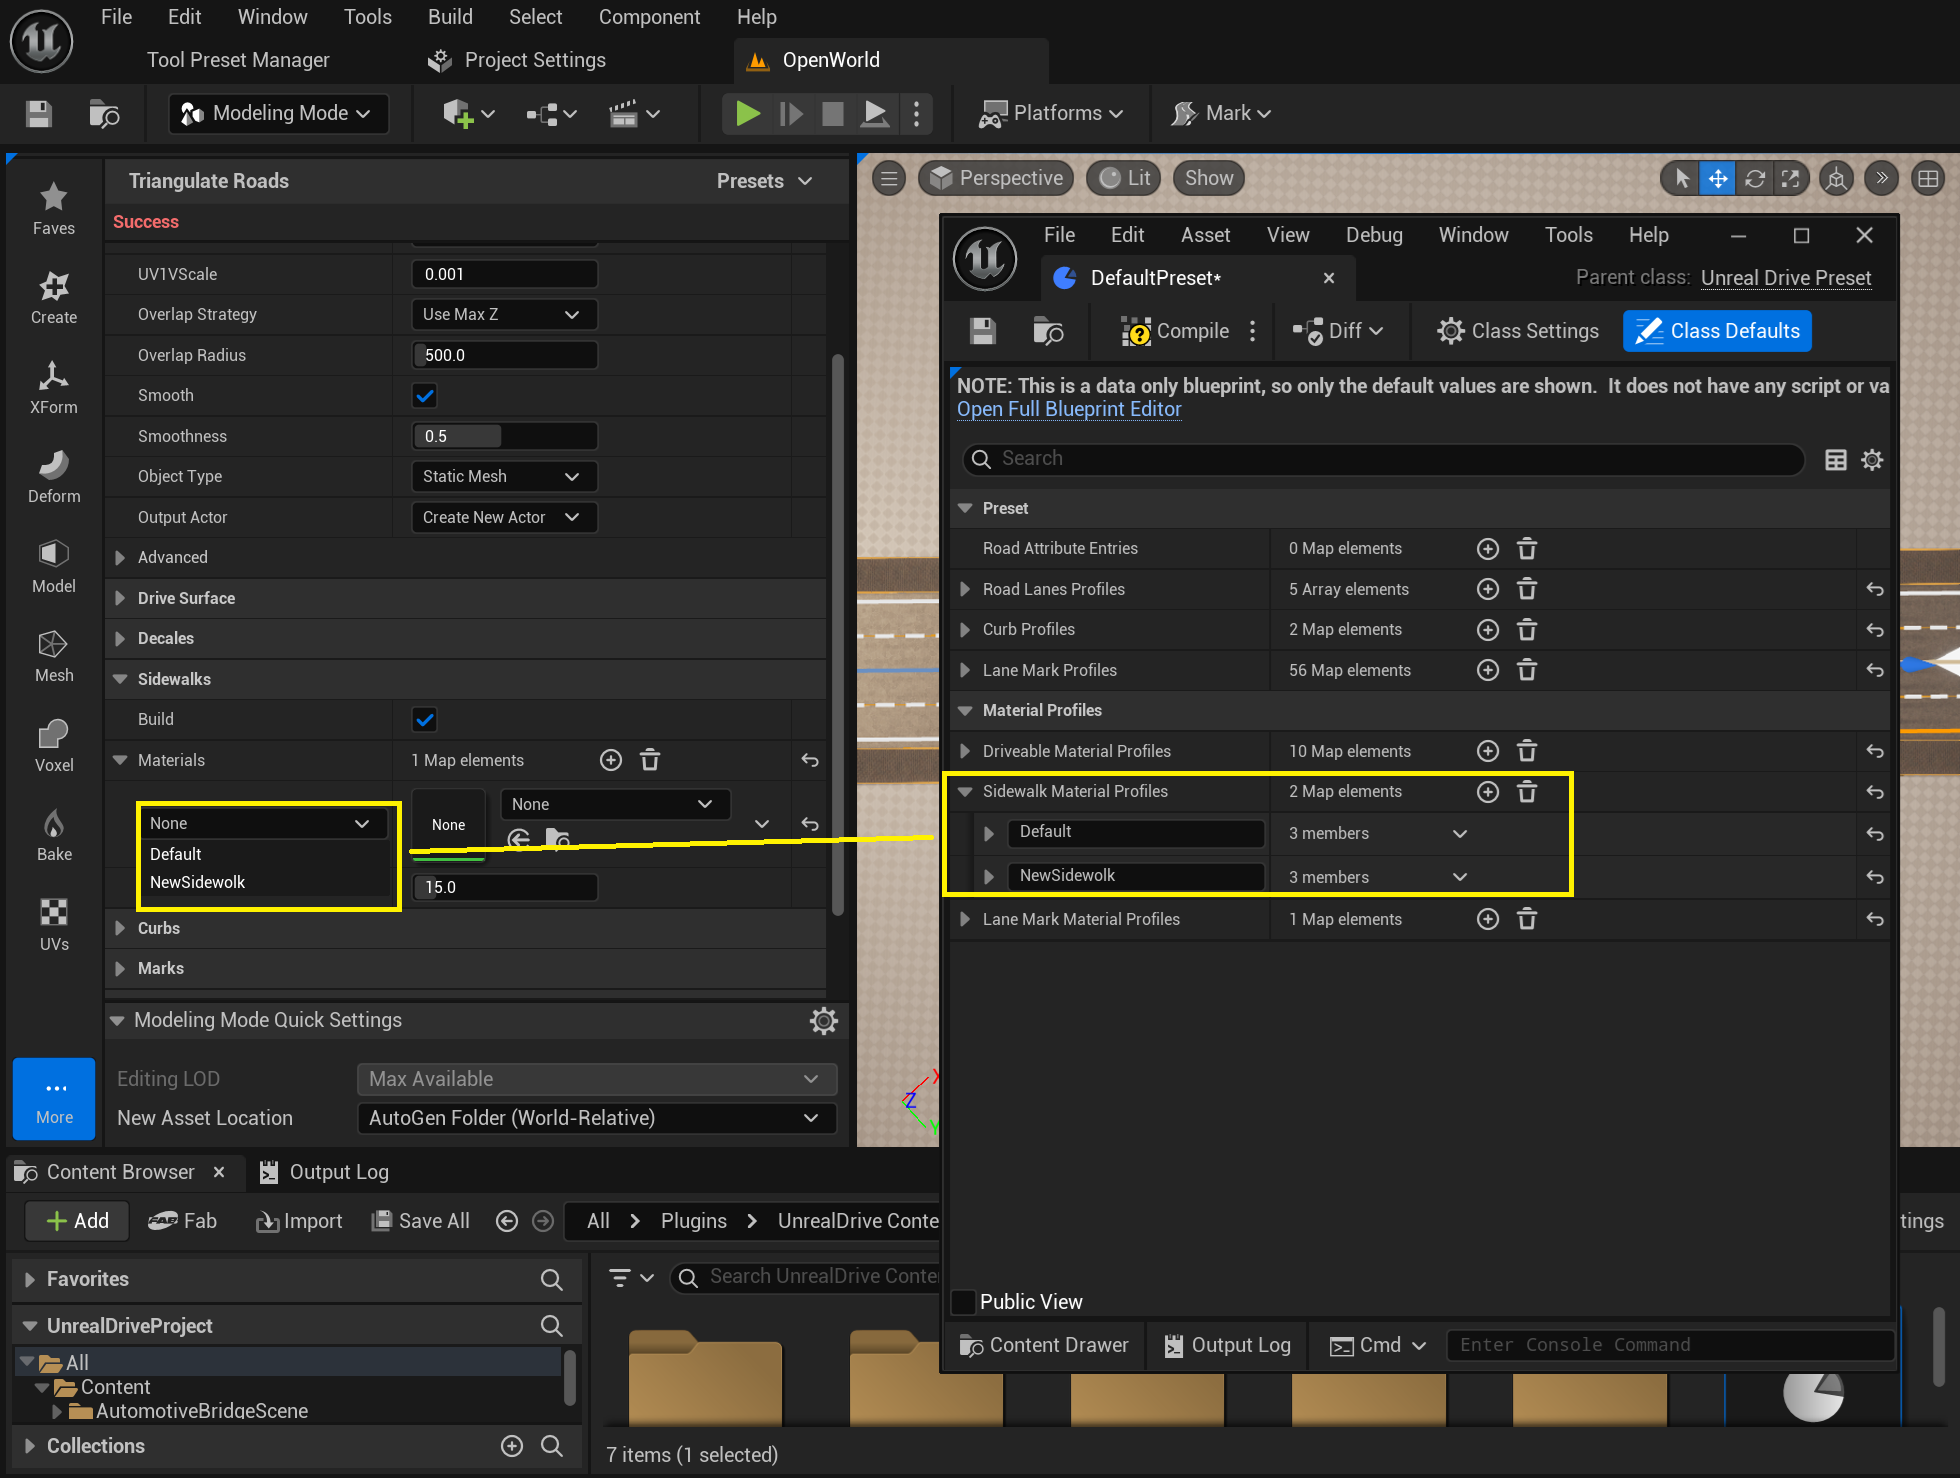The width and height of the screenshot is (1960, 1478).
Task: Open Class Settings in blueprint toolbar
Action: click(x=1518, y=331)
